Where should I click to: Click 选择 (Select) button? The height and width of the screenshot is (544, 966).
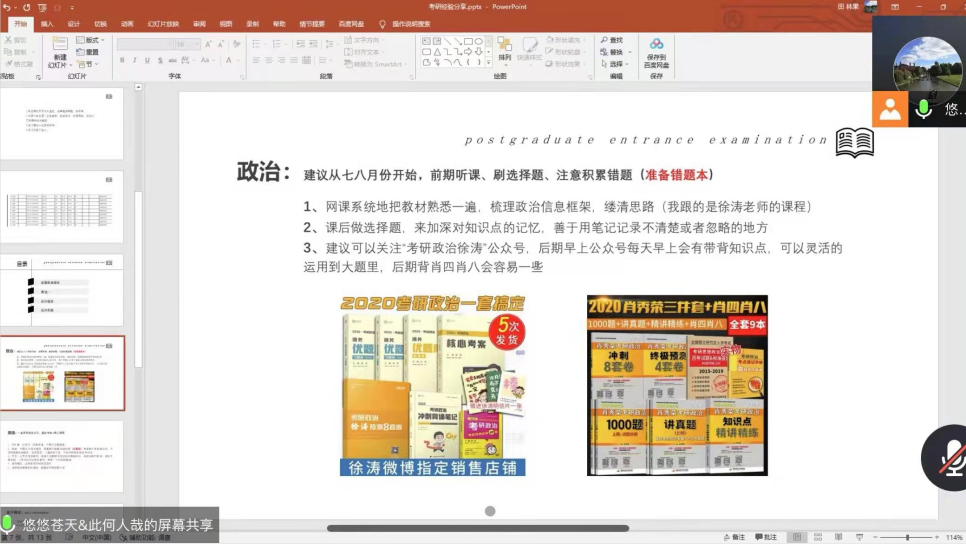click(x=615, y=64)
